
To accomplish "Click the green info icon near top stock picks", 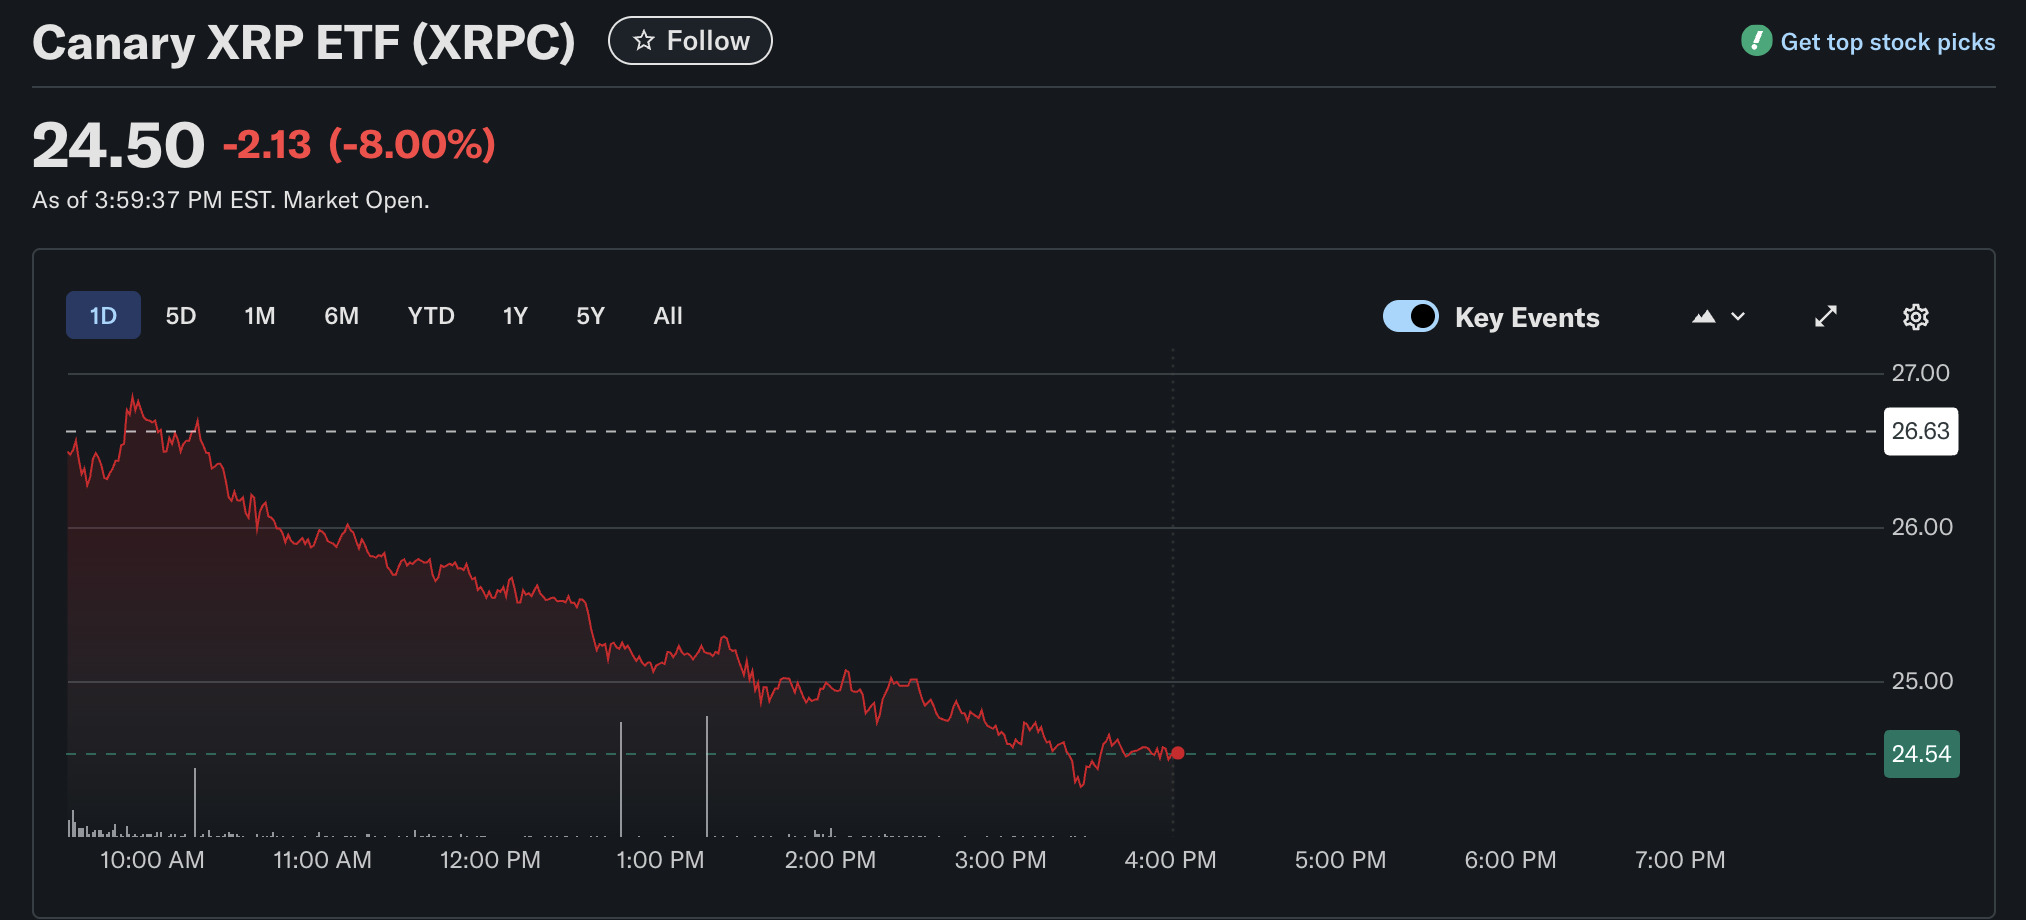I will click(x=1755, y=42).
